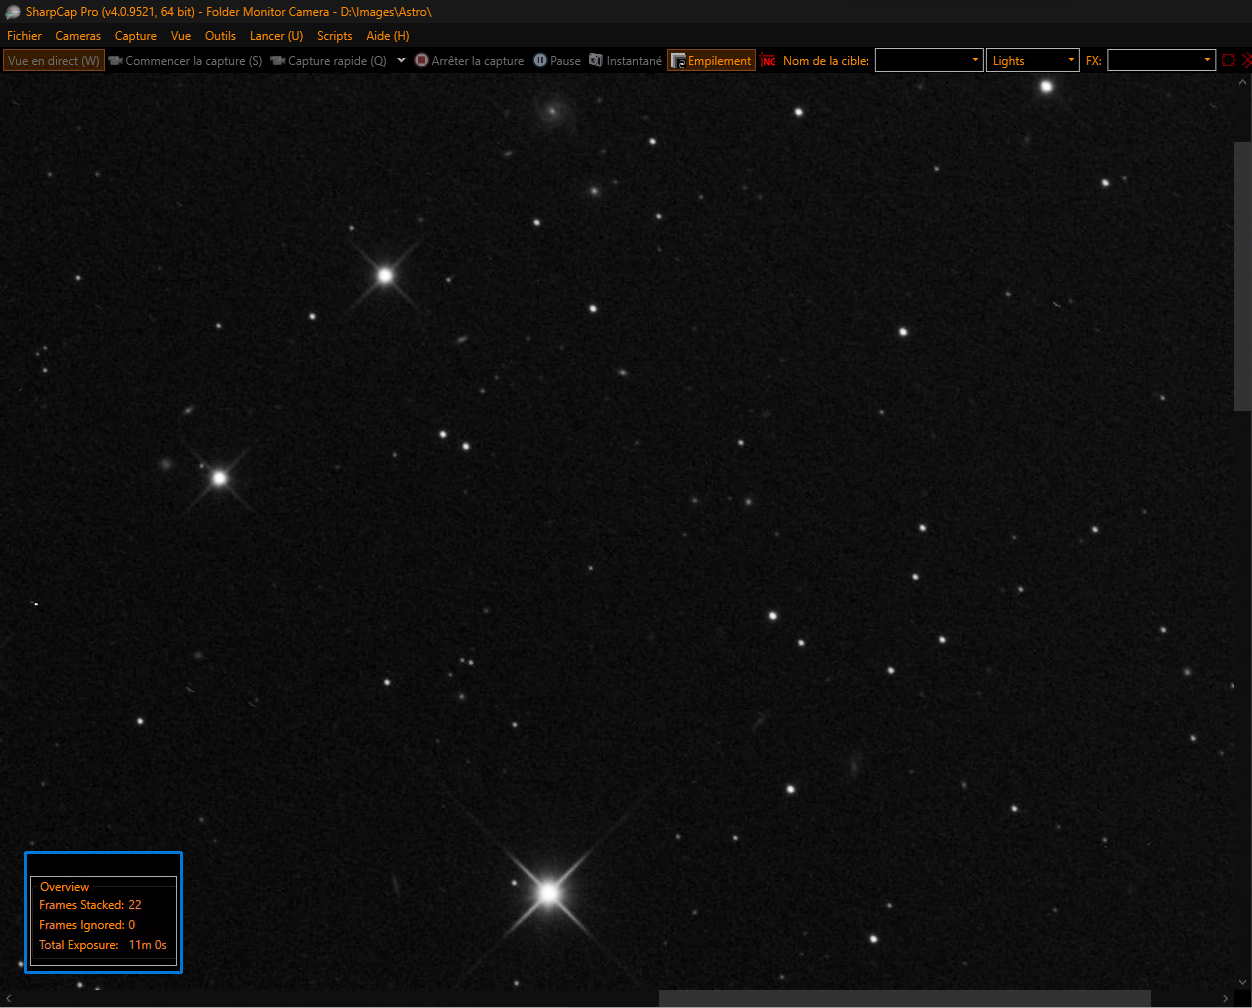Open the Scripts menu

pos(334,36)
